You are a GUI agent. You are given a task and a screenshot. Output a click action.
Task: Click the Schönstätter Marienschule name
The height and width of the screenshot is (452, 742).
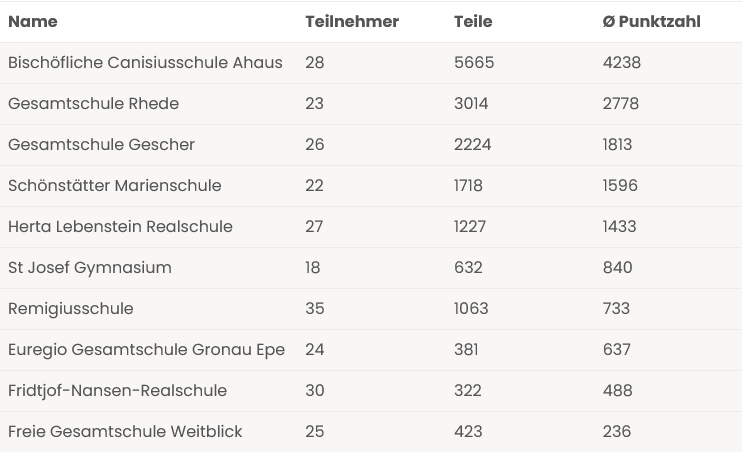tap(115, 186)
